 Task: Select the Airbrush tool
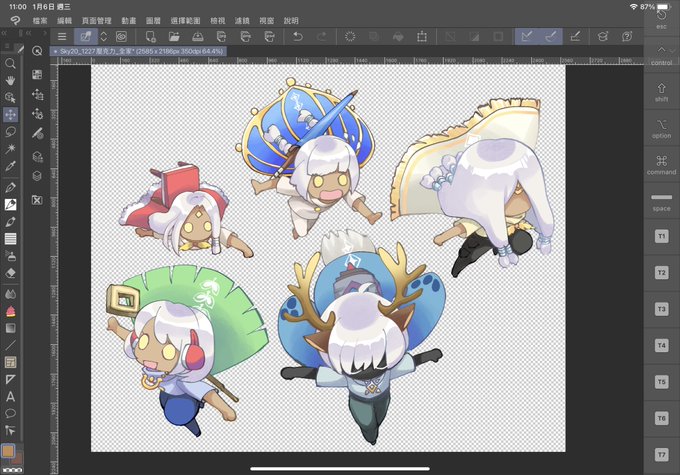pos(10,256)
